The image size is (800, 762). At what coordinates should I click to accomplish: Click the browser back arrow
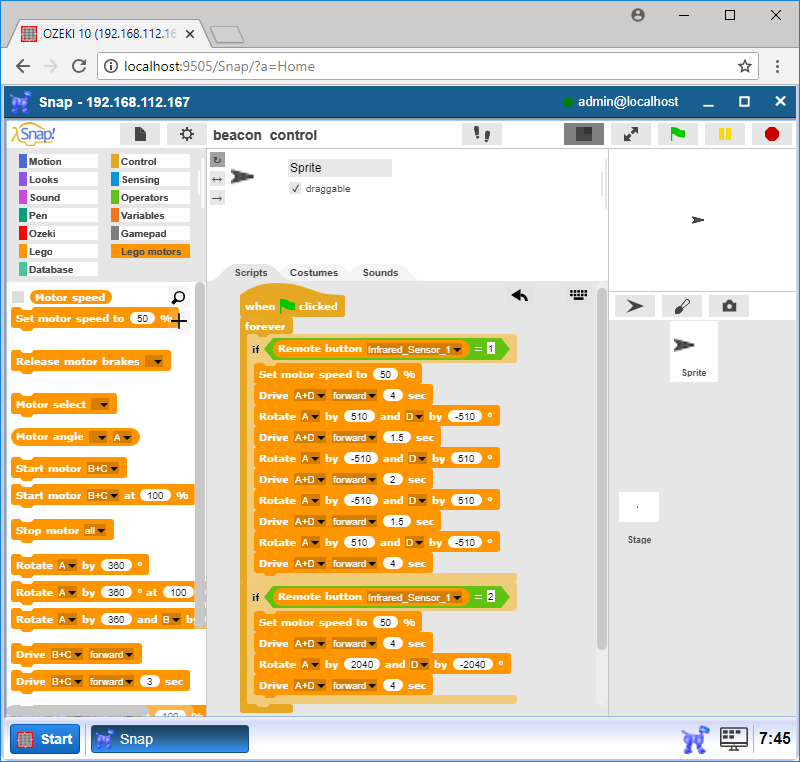[x=23, y=66]
